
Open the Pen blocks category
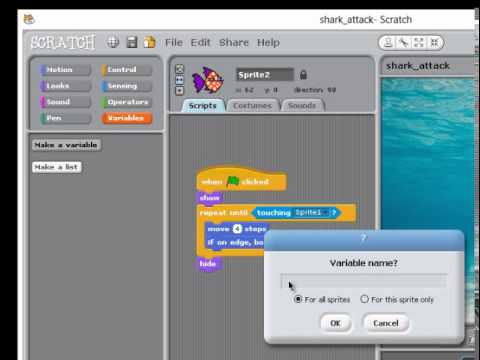(65, 118)
